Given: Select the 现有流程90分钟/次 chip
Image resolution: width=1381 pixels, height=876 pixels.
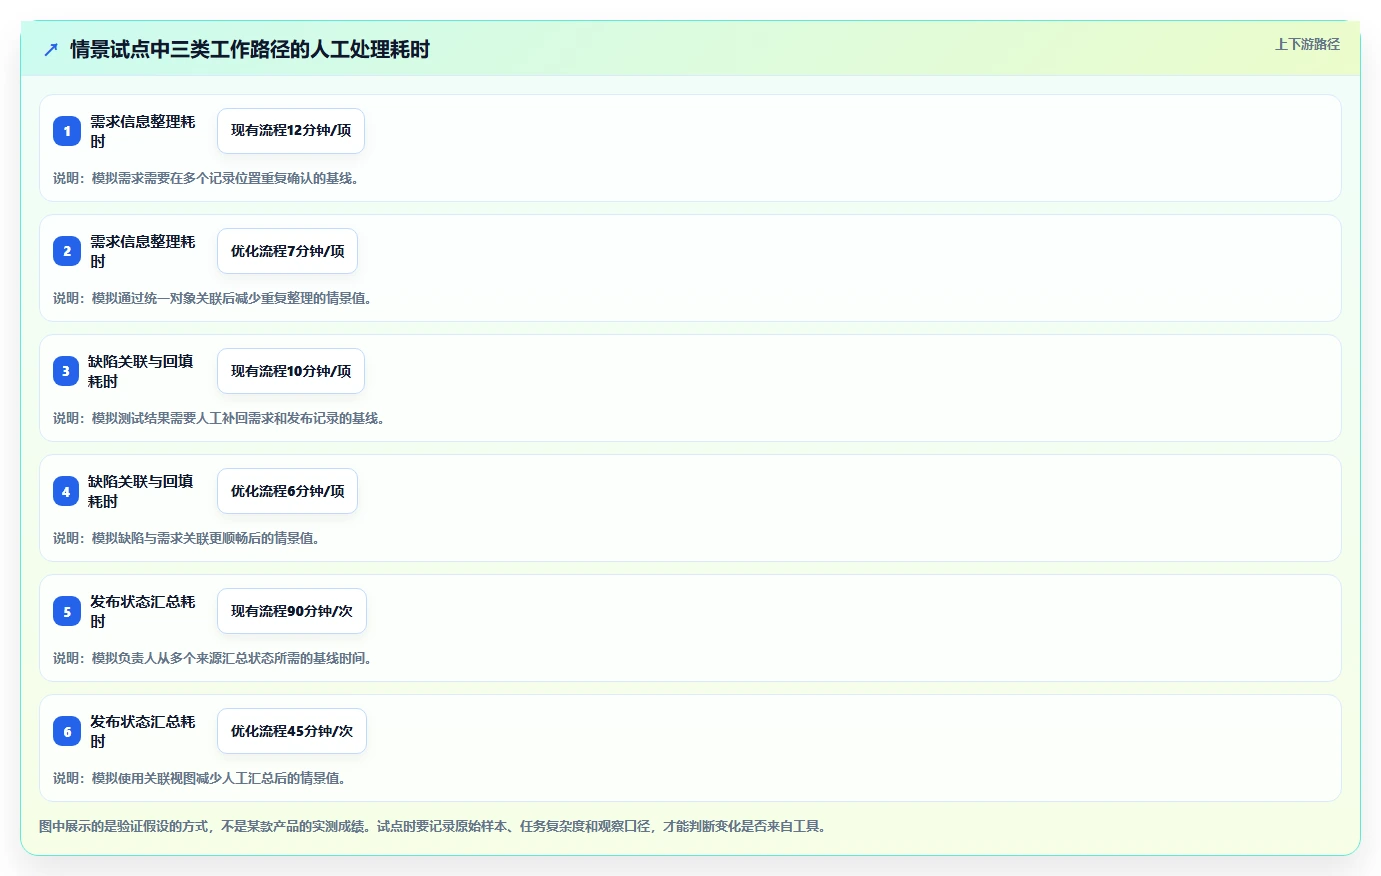Looking at the screenshot, I should tap(292, 611).
